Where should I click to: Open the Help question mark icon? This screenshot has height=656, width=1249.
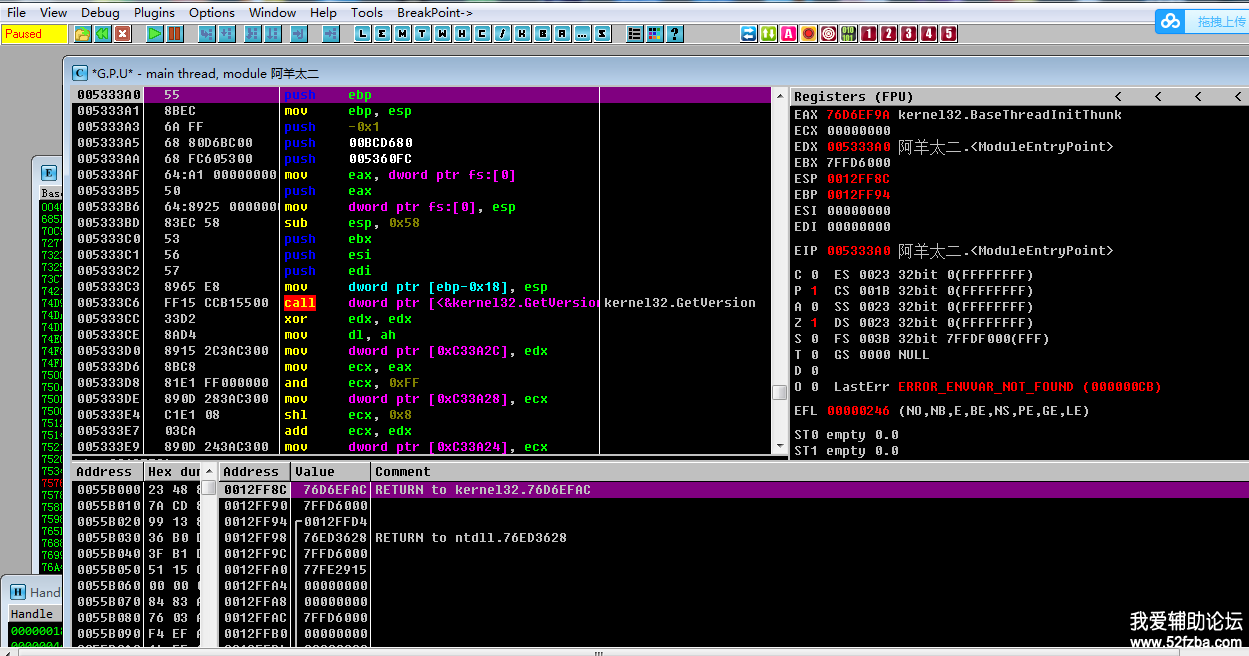(675, 34)
